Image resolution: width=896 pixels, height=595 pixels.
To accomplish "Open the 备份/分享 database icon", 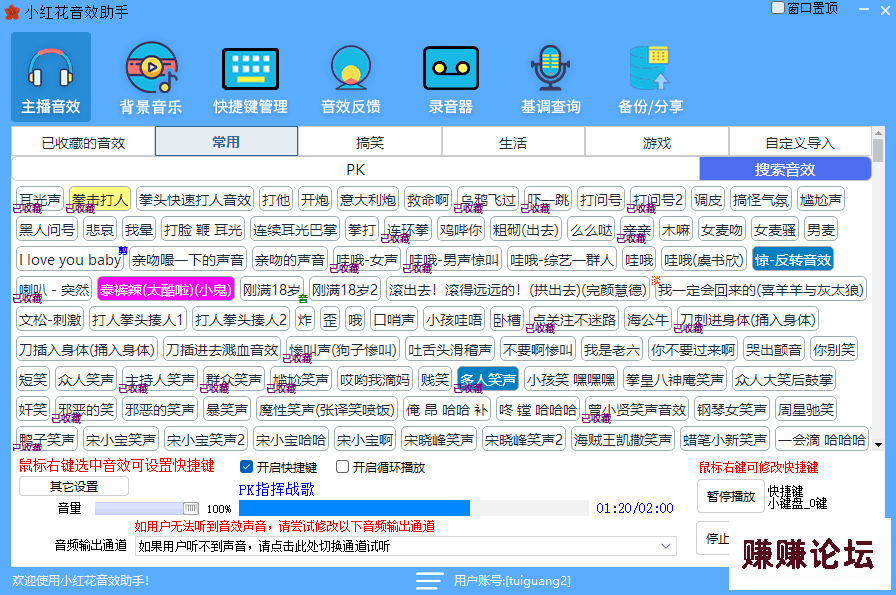I will (650, 68).
